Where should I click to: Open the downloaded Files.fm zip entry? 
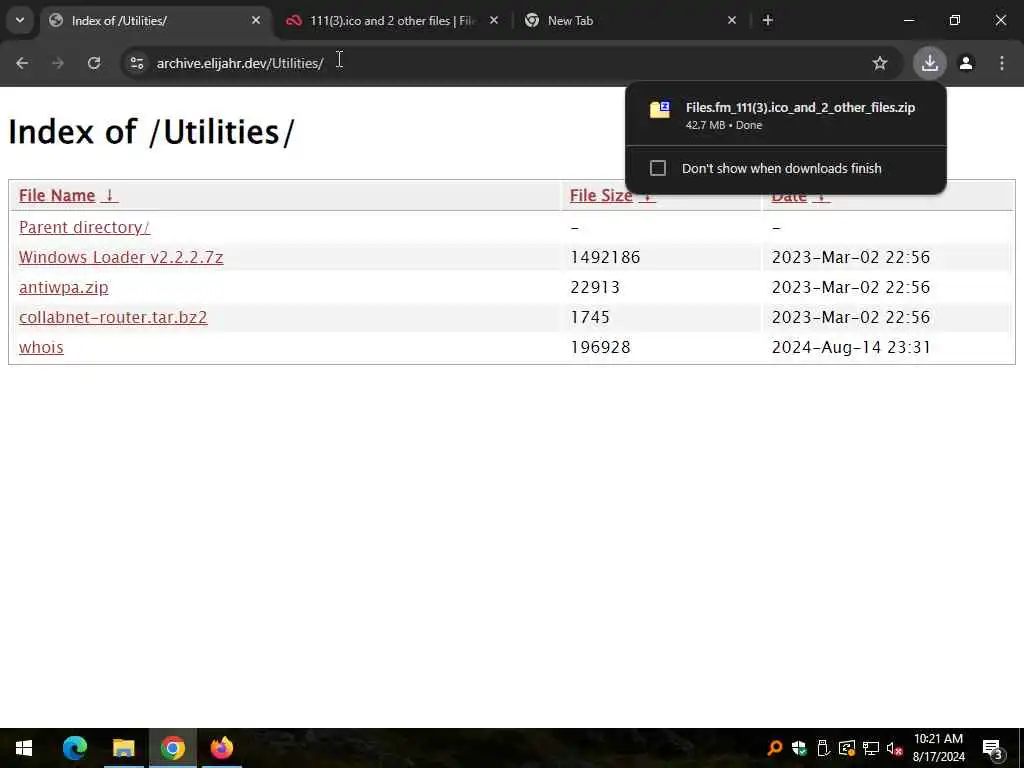[785, 115]
